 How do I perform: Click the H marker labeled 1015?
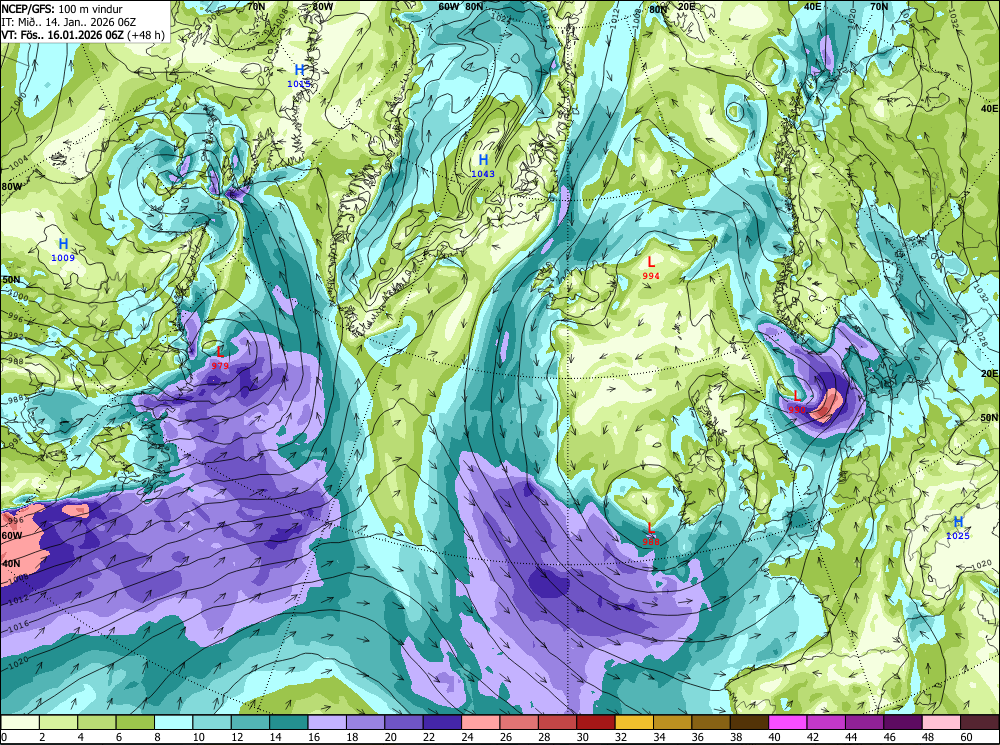click(299, 70)
